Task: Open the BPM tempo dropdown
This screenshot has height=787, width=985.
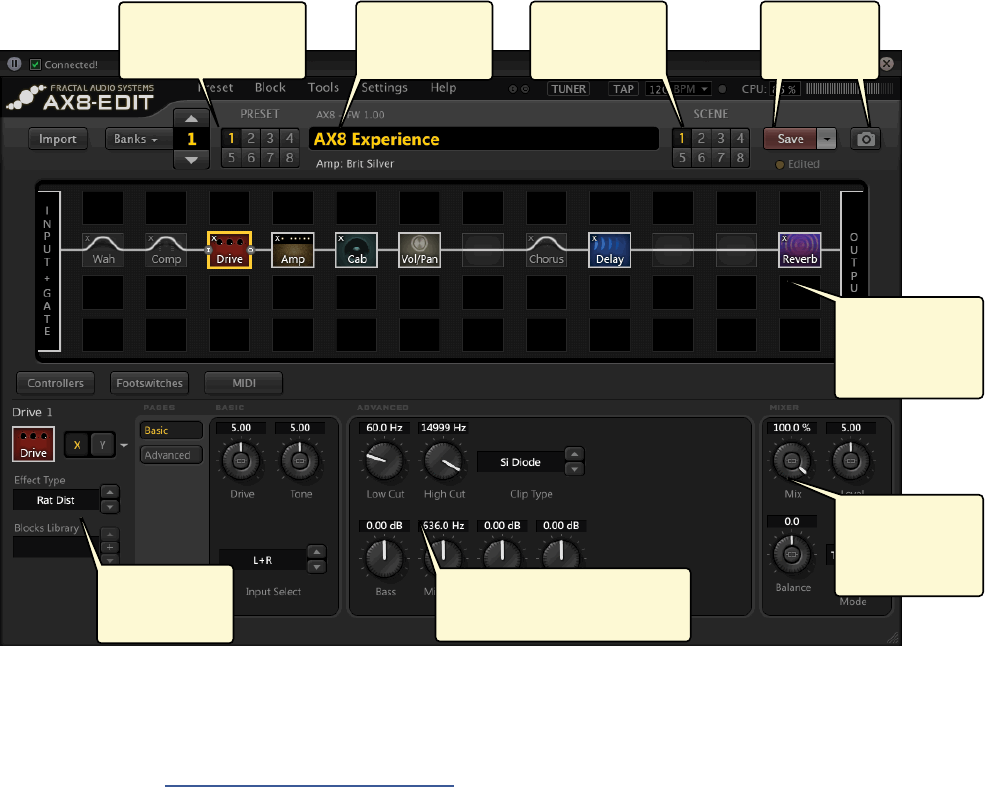Action: click(x=704, y=89)
